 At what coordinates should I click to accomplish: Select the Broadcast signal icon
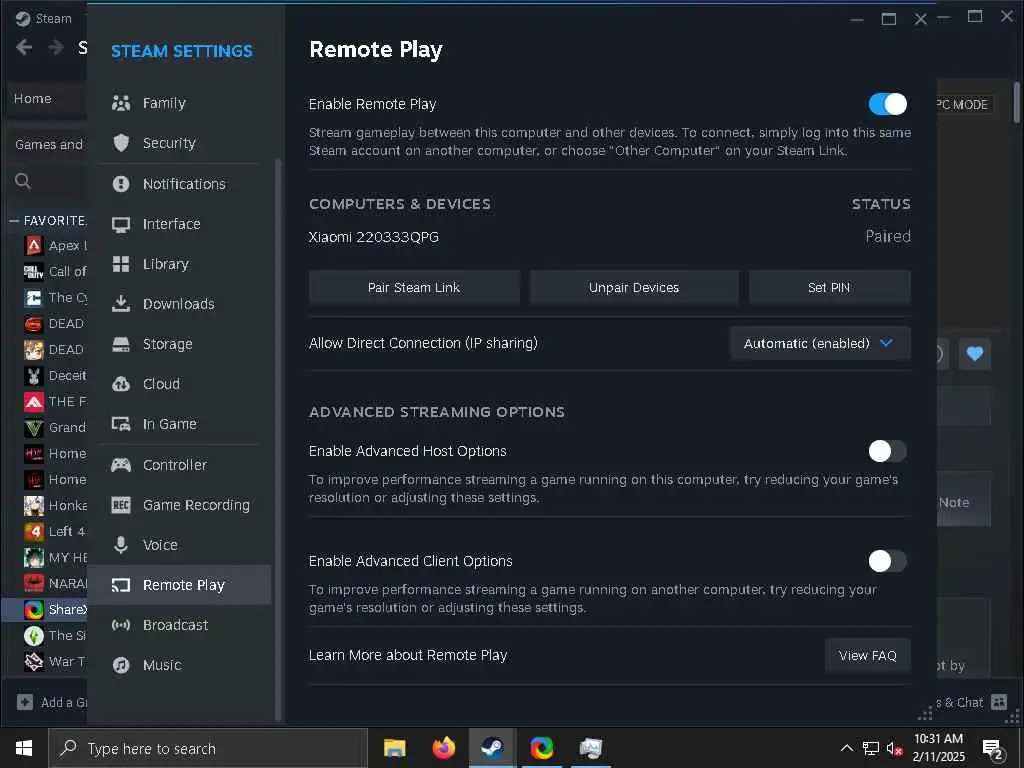(x=121, y=625)
